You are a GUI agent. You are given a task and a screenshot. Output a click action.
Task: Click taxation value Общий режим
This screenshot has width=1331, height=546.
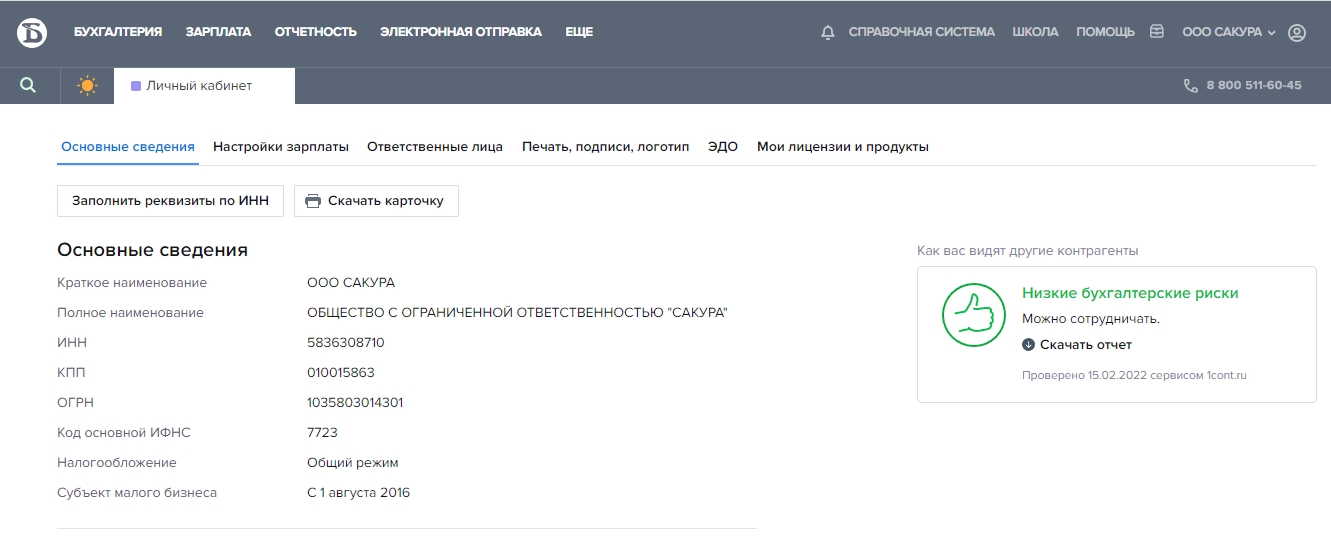(353, 463)
